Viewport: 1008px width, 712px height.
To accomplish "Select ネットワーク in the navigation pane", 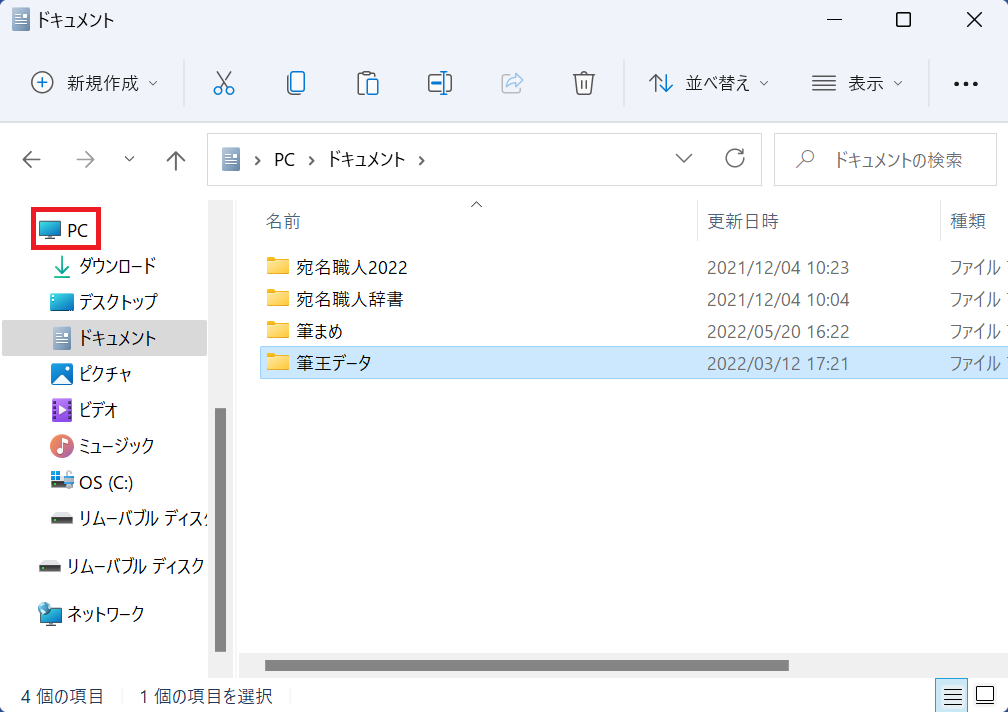I will pyautogui.click(x=91, y=614).
